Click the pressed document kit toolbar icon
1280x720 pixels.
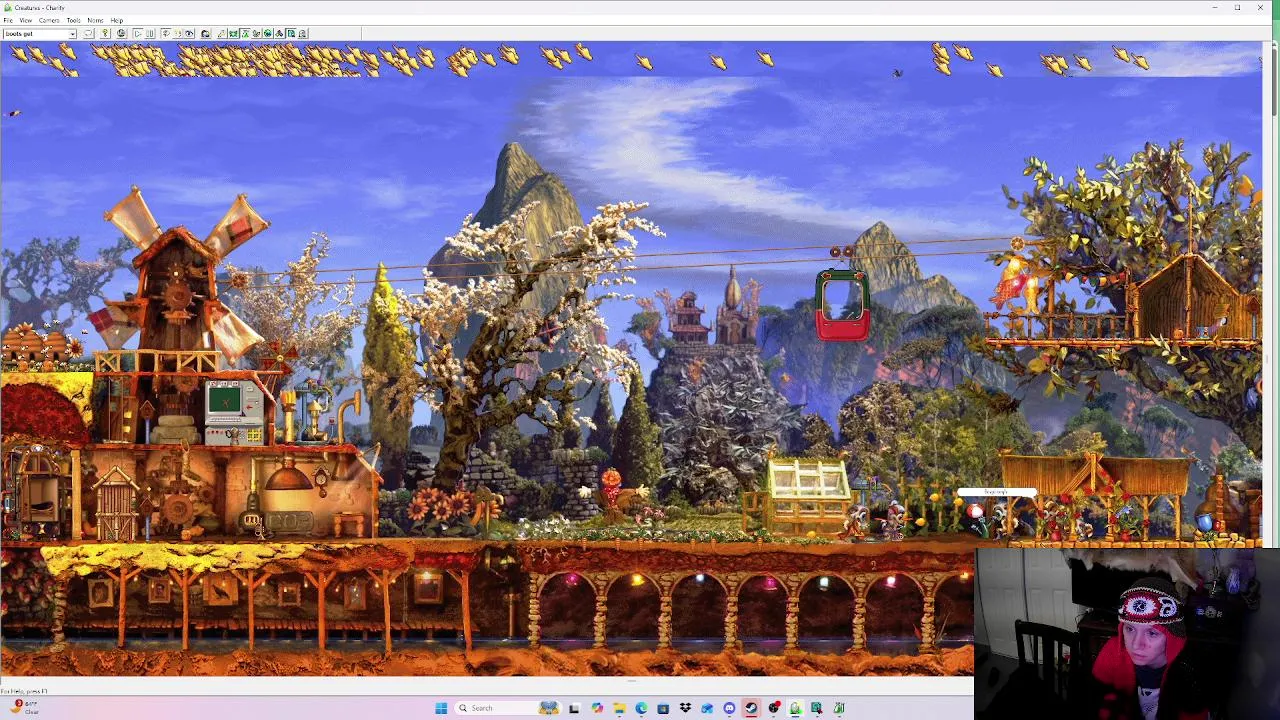point(291,34)
